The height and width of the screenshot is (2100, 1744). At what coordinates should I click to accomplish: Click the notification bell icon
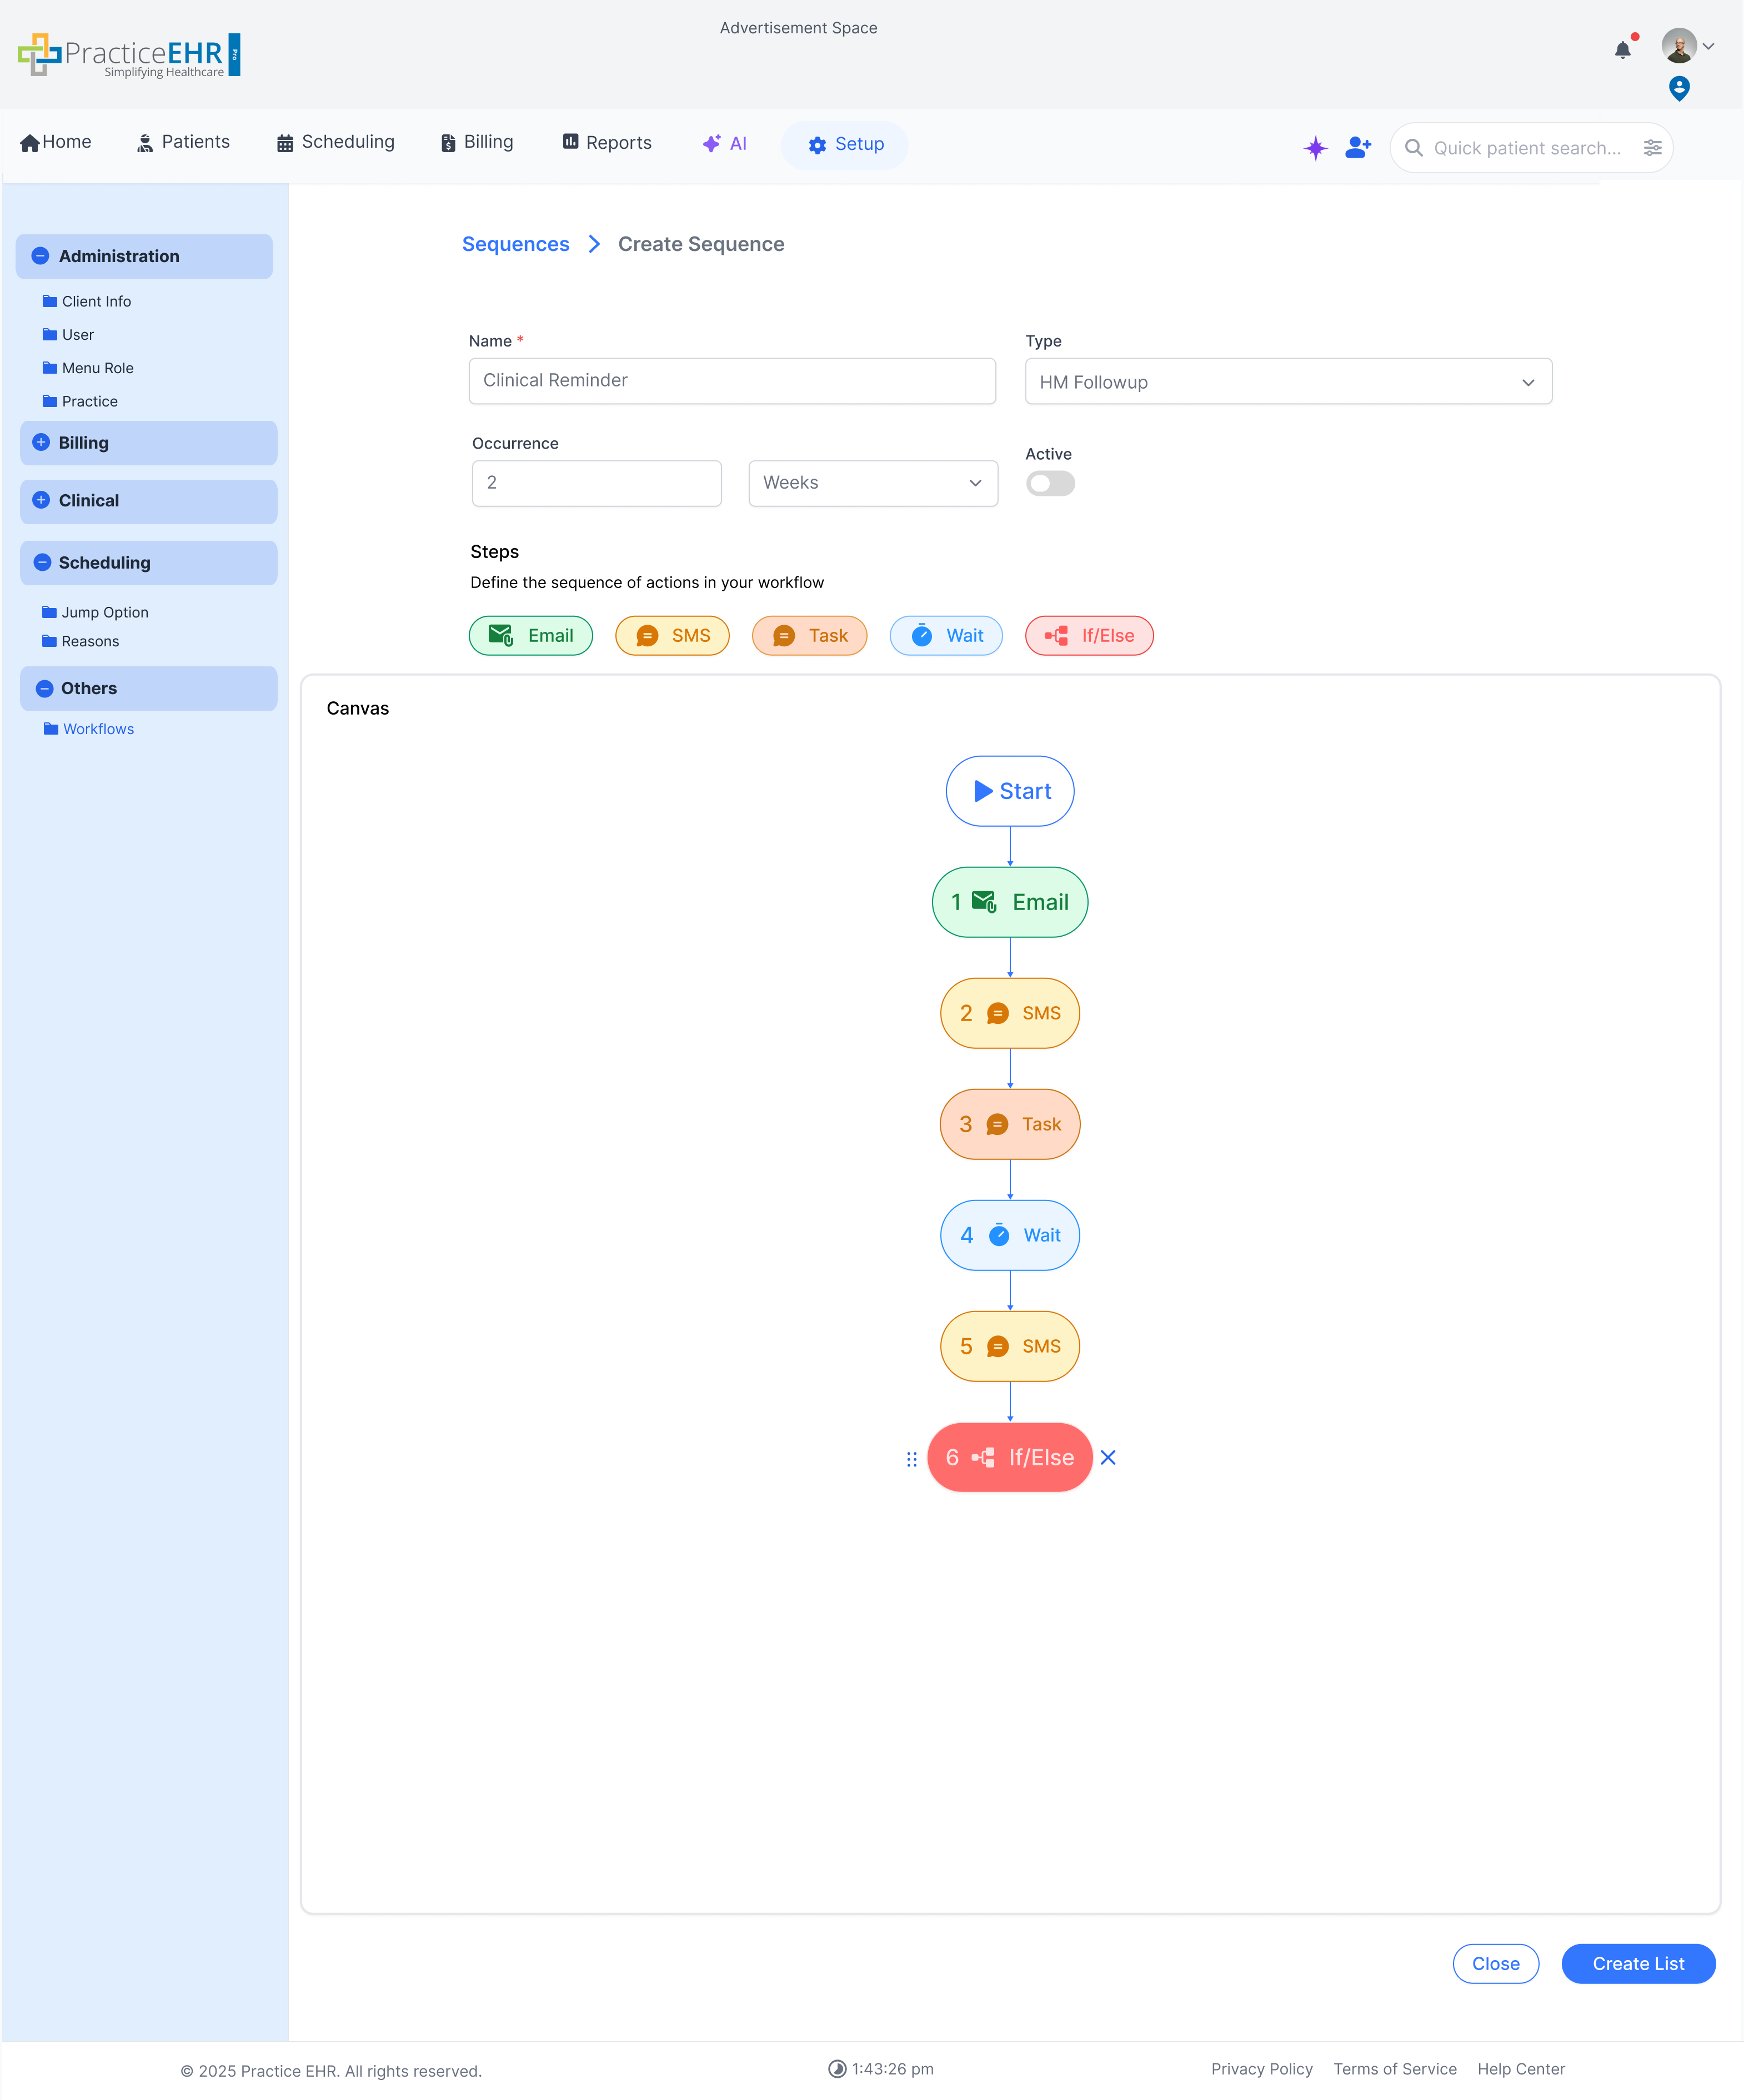pyautogui.click(x=1622, y=50)
